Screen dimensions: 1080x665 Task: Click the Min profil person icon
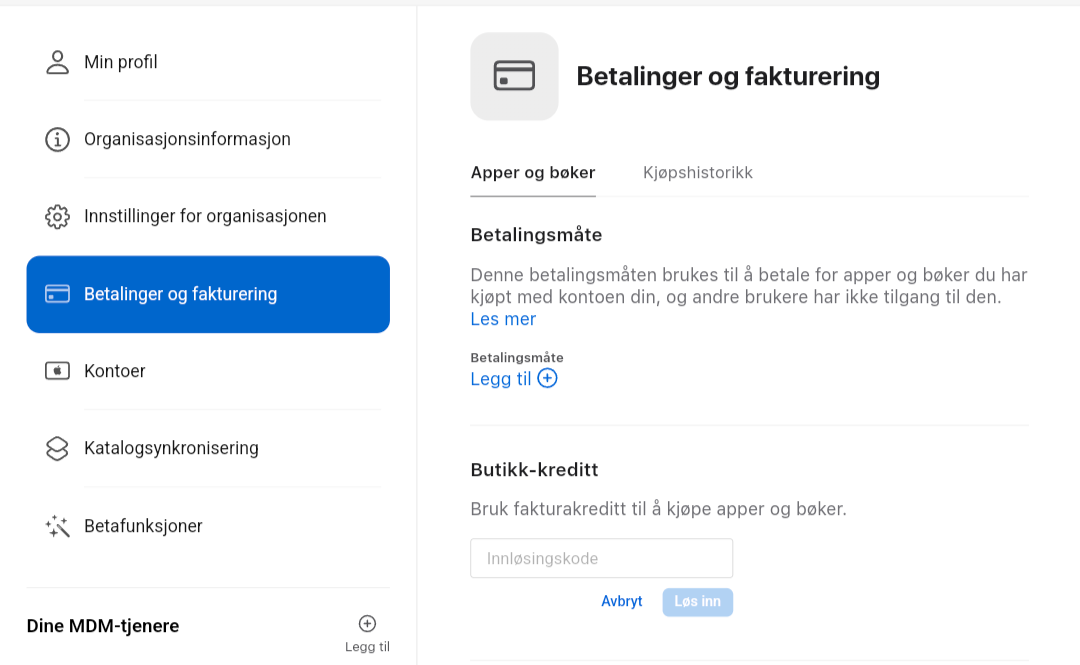pyautogui.click(x=57, y=62)
